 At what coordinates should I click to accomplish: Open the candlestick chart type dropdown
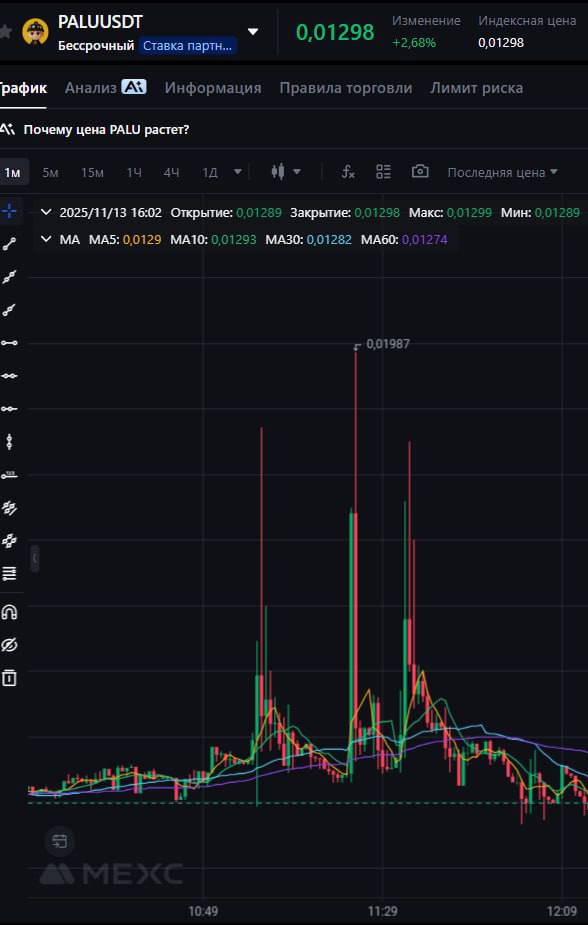pos(286,172)
